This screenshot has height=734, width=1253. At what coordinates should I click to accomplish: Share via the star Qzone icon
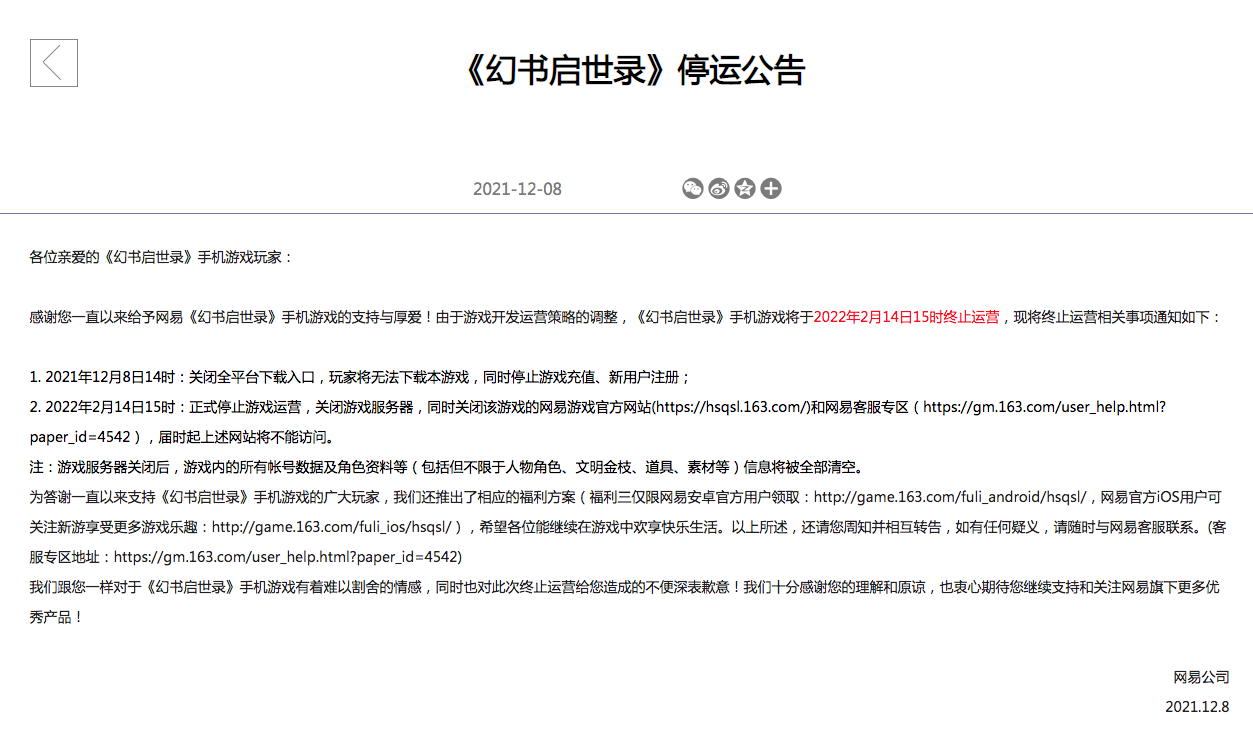coord(745,188)
